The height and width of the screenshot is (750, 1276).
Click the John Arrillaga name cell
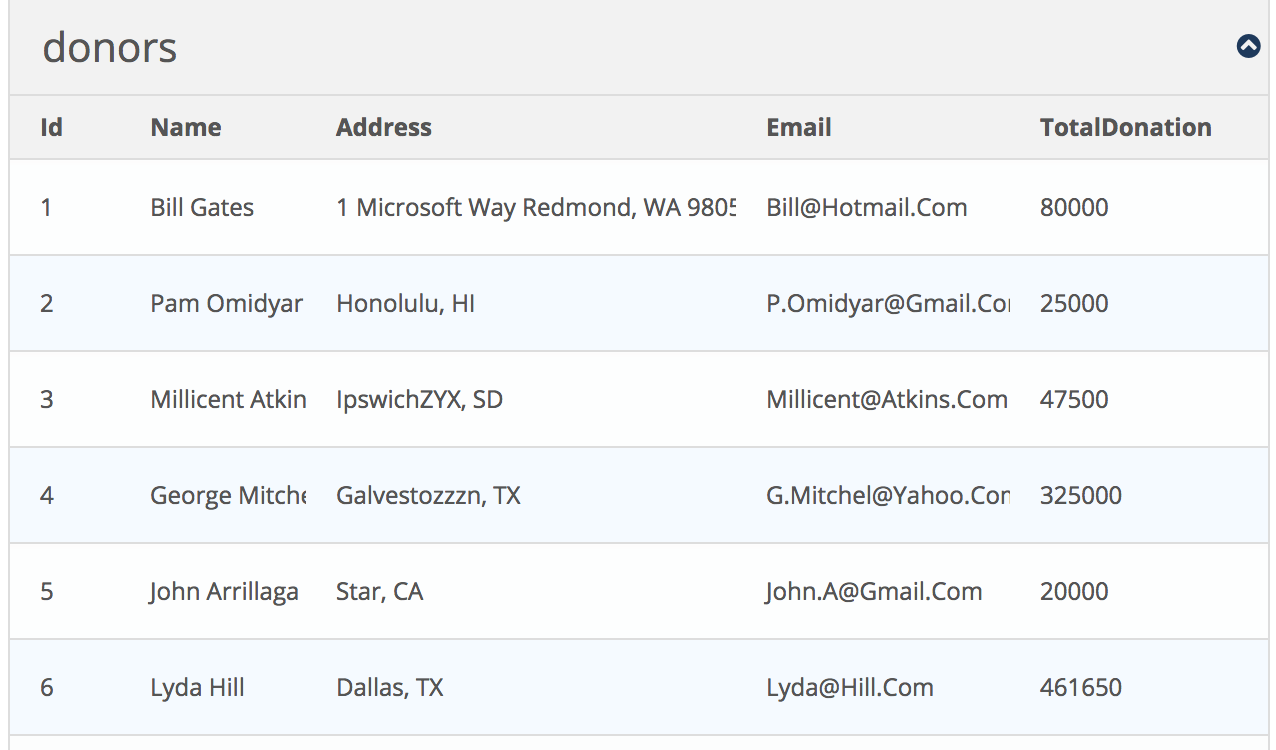(224, 592)
